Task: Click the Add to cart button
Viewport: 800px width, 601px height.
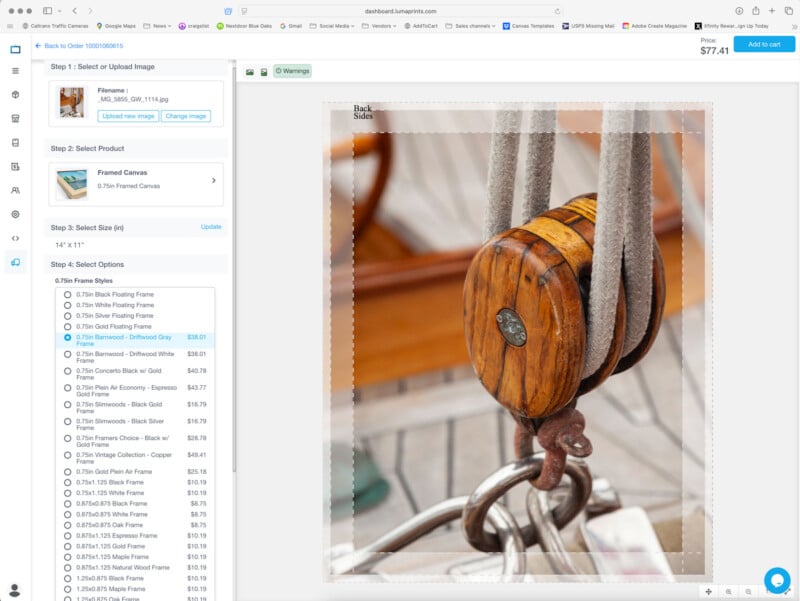Action: [763, 44]
